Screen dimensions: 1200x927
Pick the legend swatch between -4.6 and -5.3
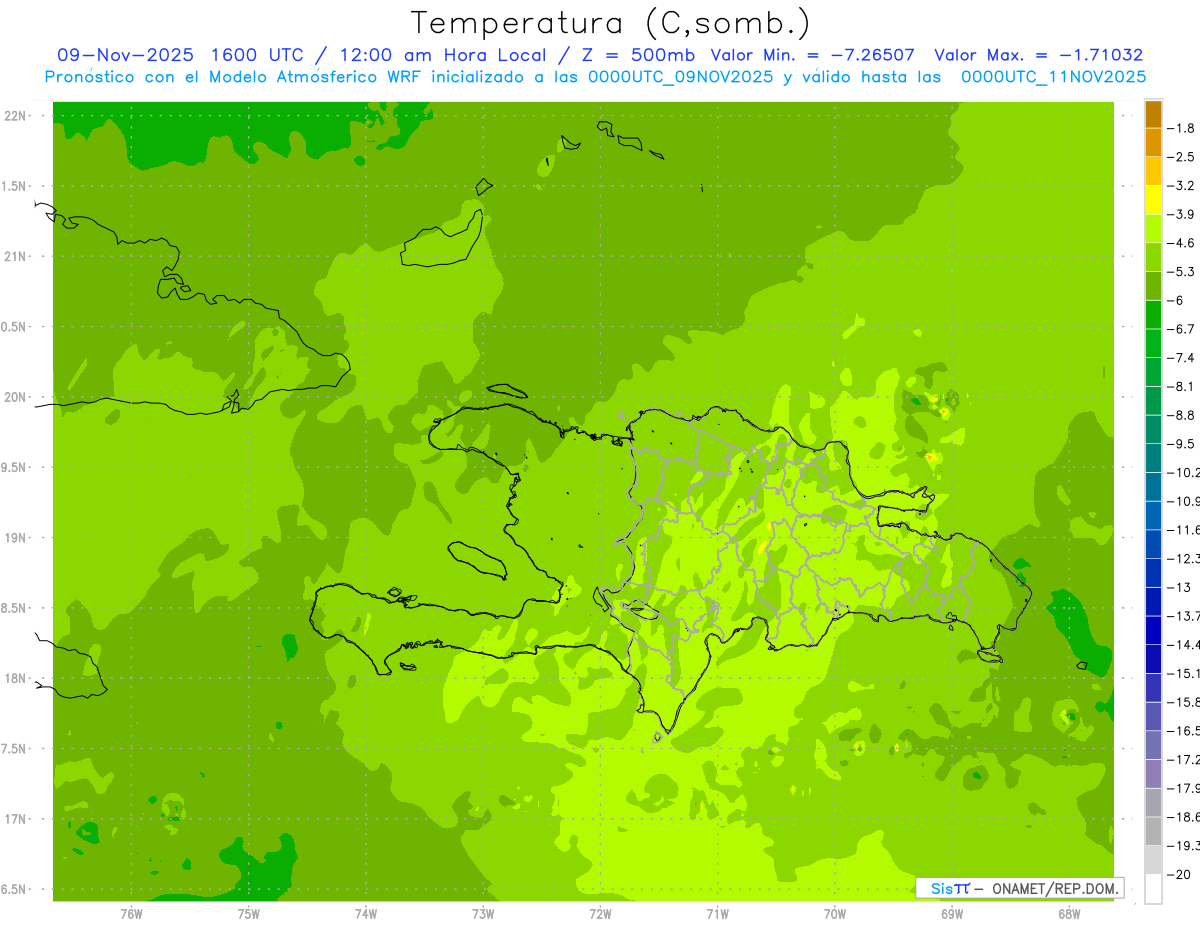(x=1153, y=257)
